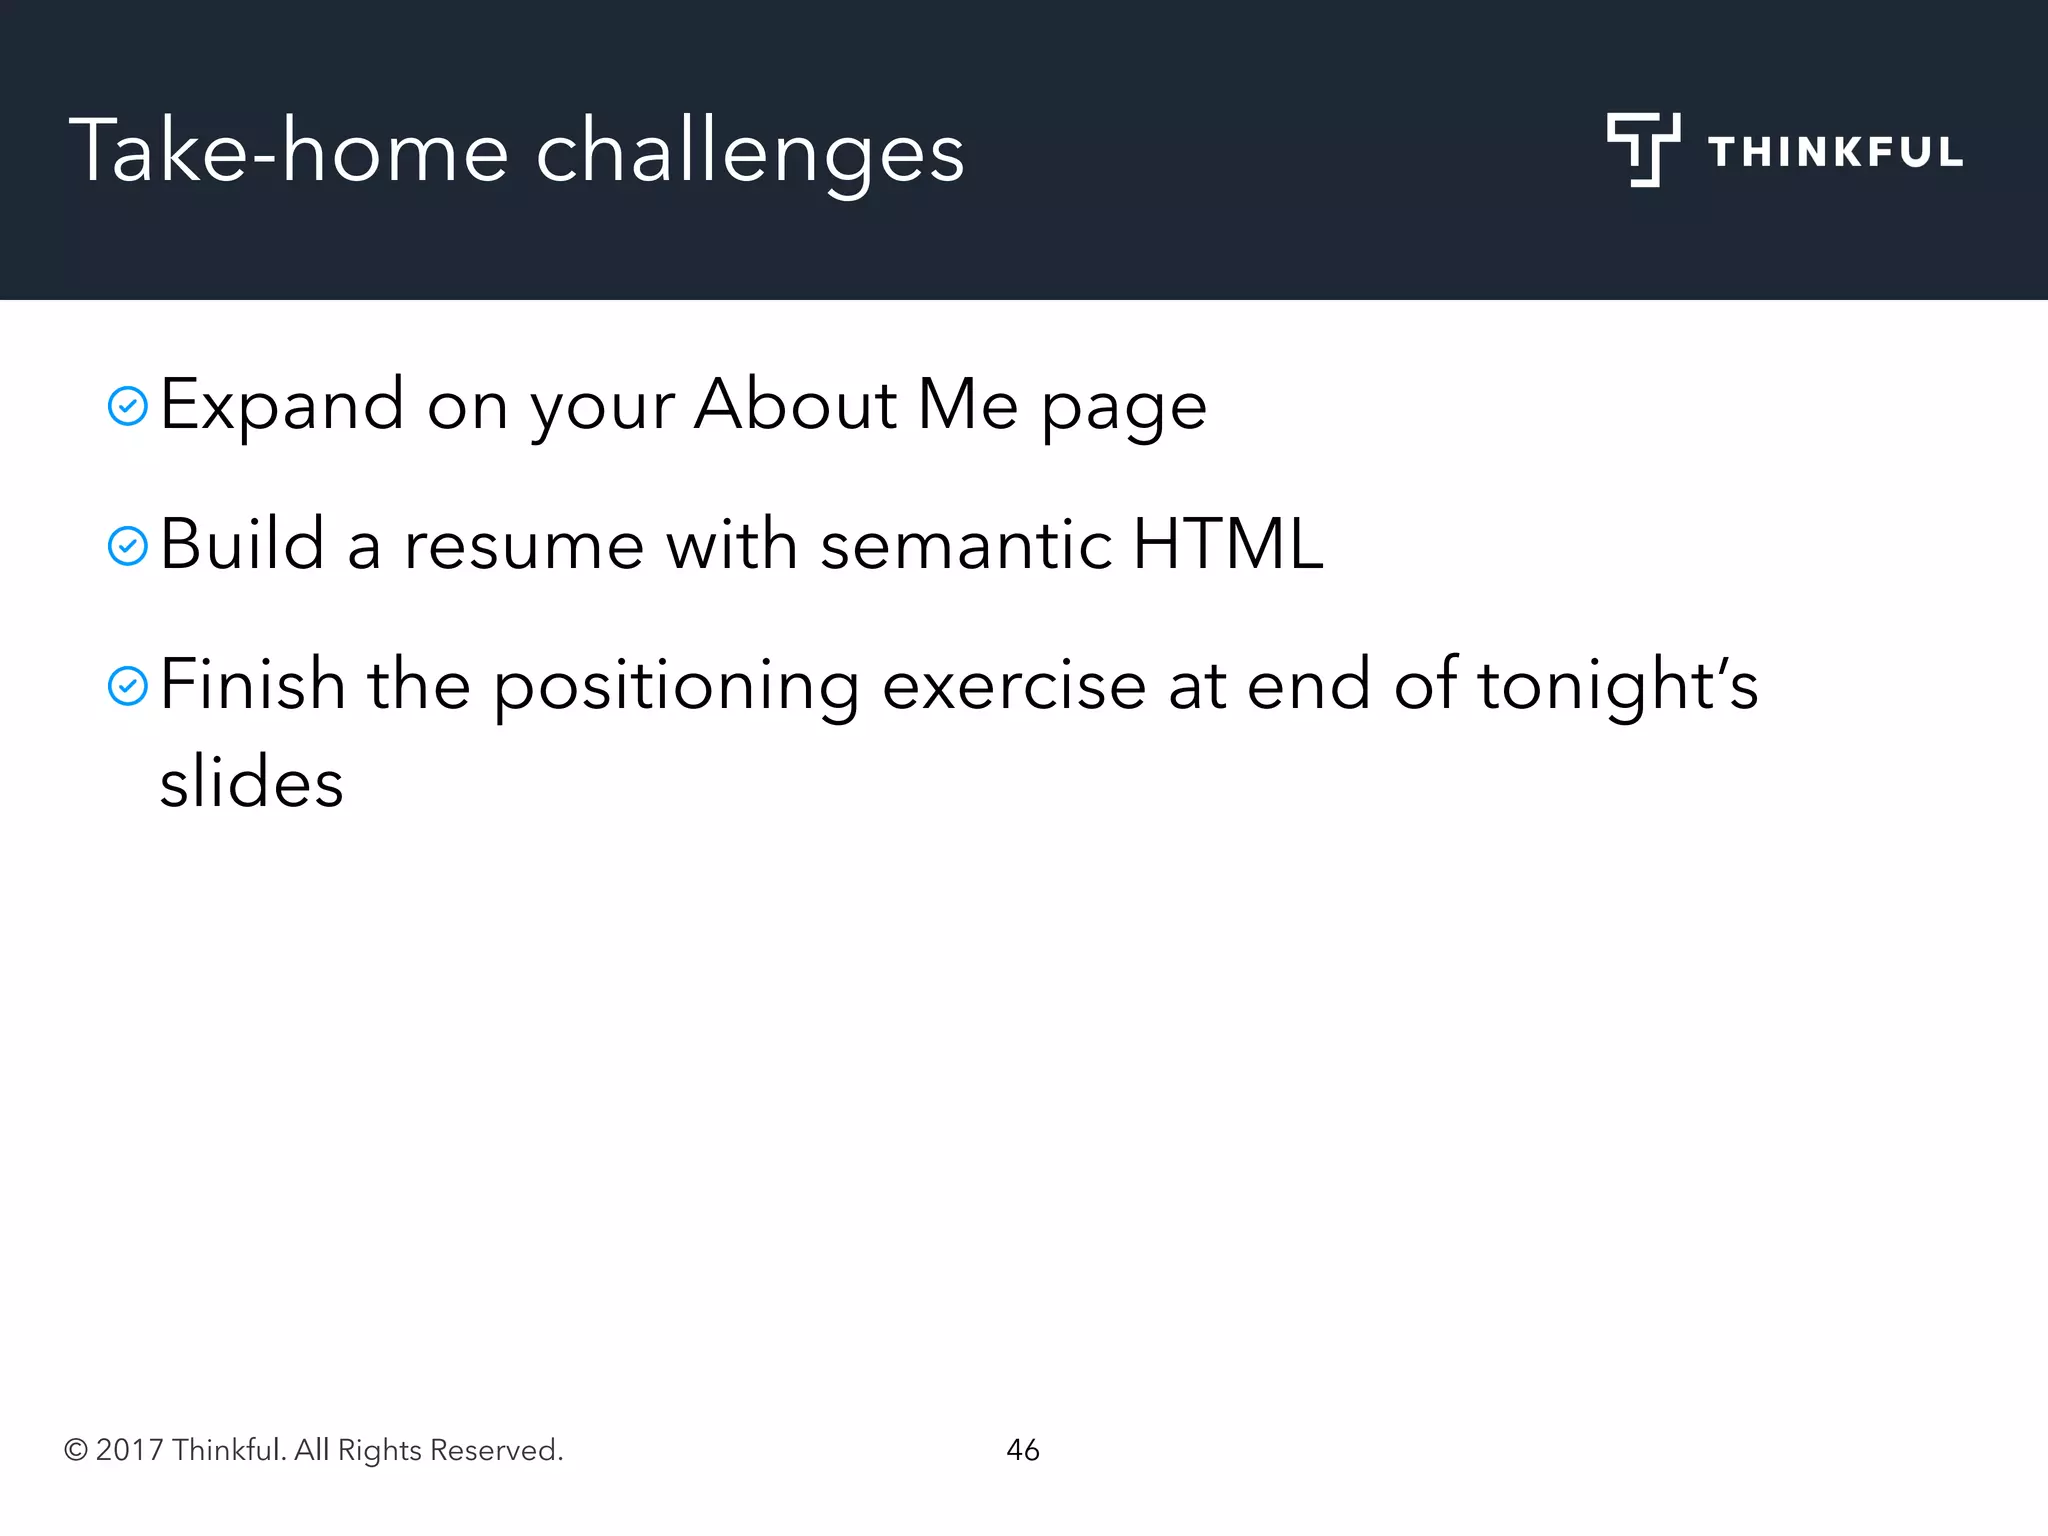Click the word 'HTML' in second bullet

[1229, 544]
